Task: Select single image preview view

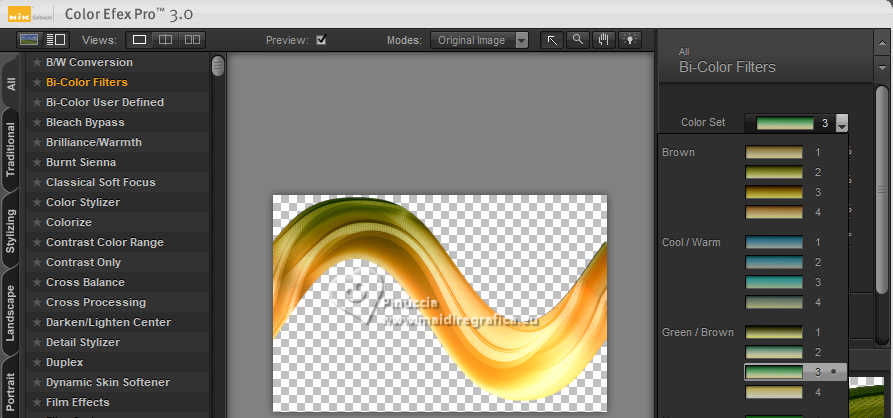Action: click(140, 40)
